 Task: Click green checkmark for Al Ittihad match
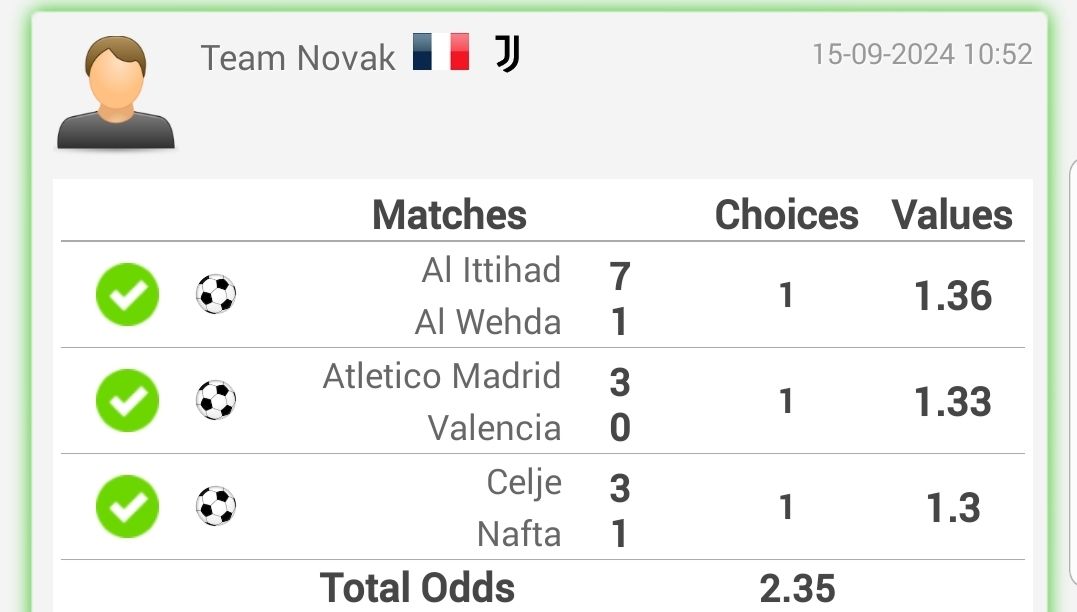pyautogui.click(x=128, y=294)
